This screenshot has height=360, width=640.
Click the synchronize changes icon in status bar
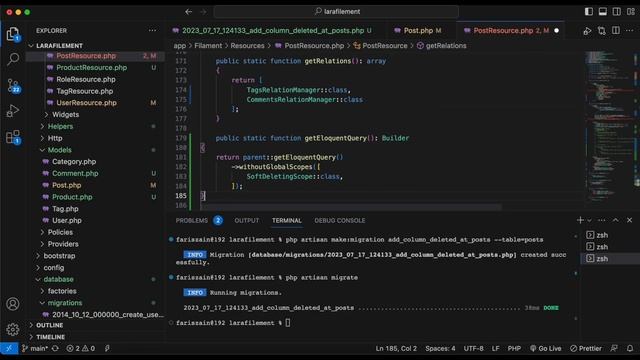coord(55,349)
